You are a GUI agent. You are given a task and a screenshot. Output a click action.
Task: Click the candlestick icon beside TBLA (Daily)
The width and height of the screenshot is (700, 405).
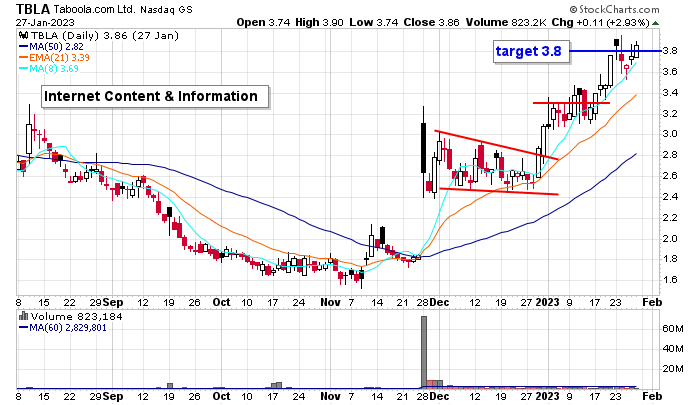pos(23,36)
